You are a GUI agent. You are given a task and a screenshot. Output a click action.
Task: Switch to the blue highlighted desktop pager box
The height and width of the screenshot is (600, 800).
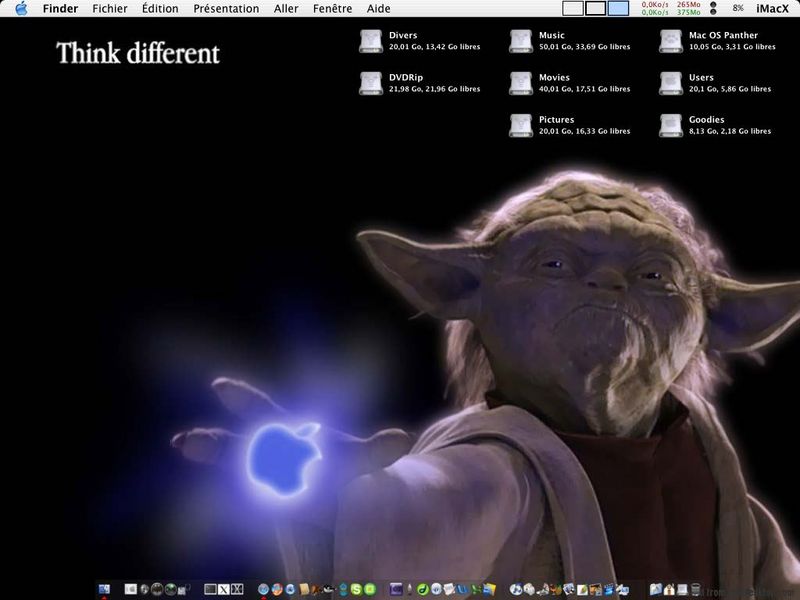(x=618, y=8)
